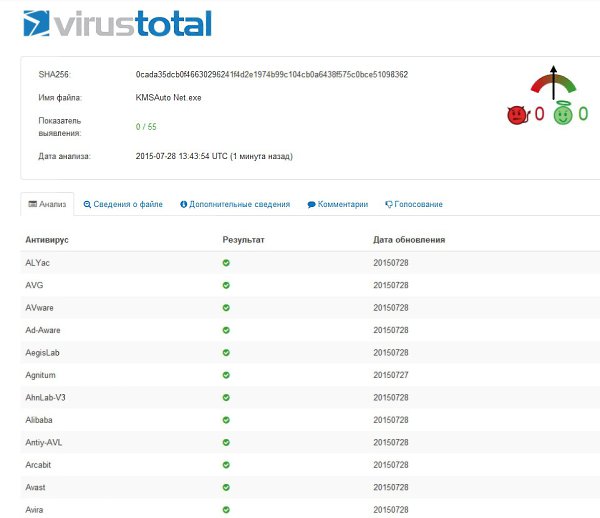Viewport: 600px width, 518px height.
Task: Click the clean result icon for Agnitum
Action: 226,375
